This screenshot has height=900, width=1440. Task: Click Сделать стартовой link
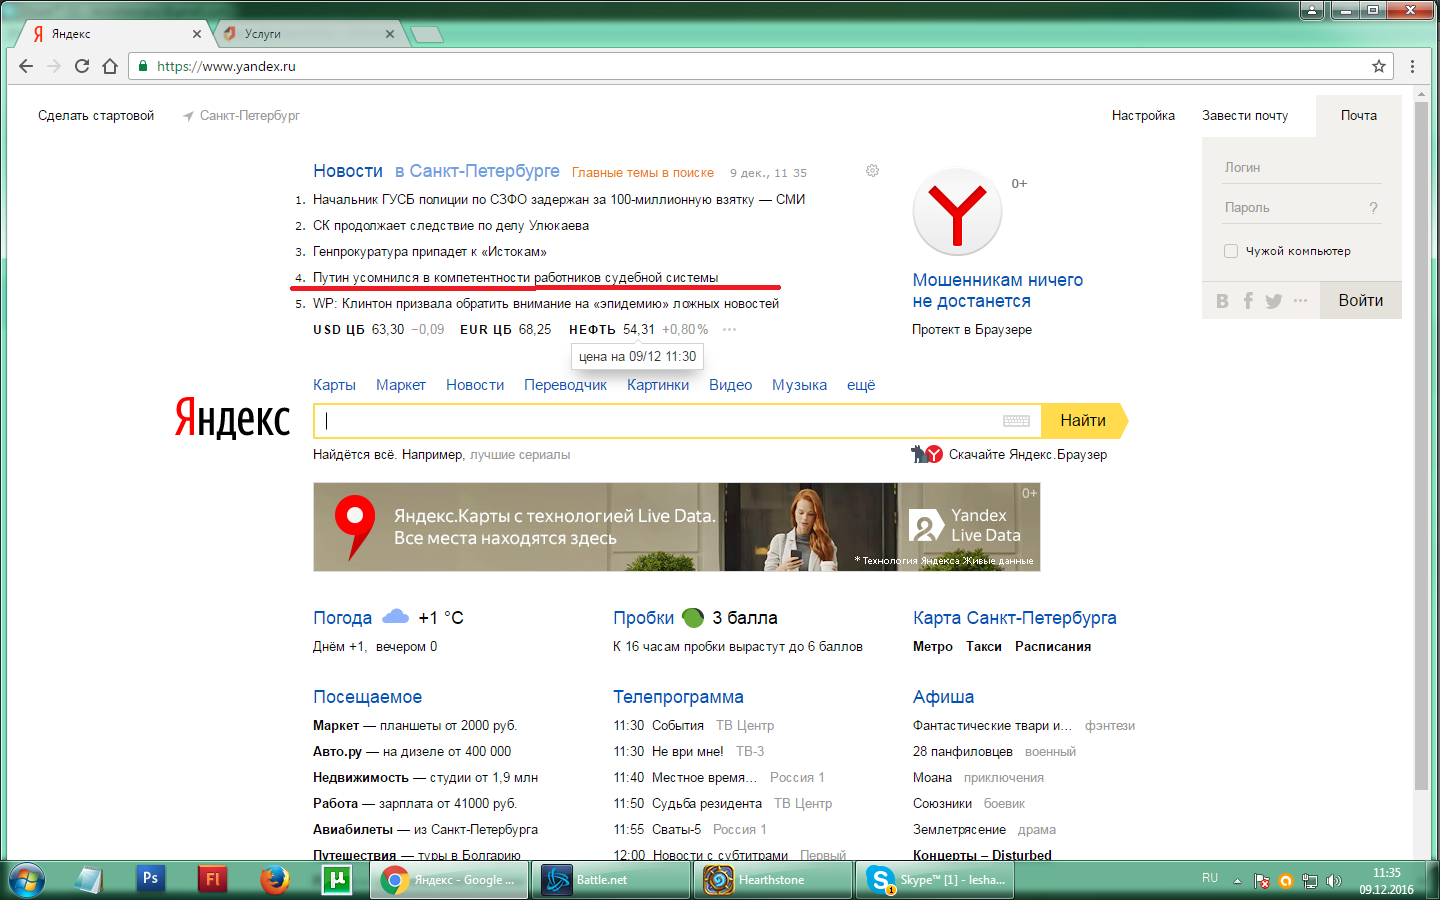[96, 116]
